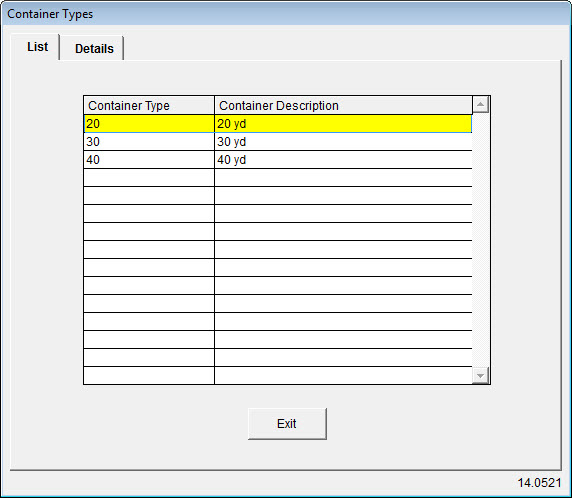Image resolution: width=572 pixels, height=498 pixels.
Task: Select the row with container type 40
Action: (x=277, y=159)
